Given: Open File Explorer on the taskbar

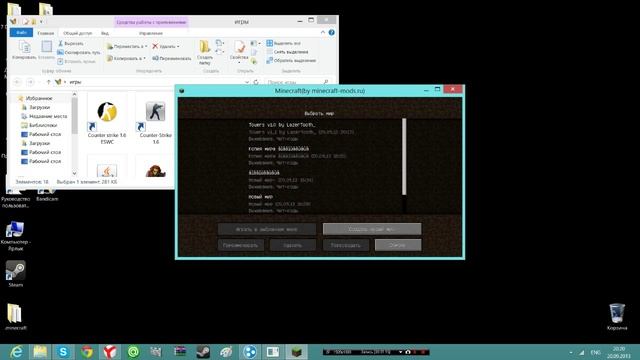Looking at the screenshot, I should (x=40, y=351).
